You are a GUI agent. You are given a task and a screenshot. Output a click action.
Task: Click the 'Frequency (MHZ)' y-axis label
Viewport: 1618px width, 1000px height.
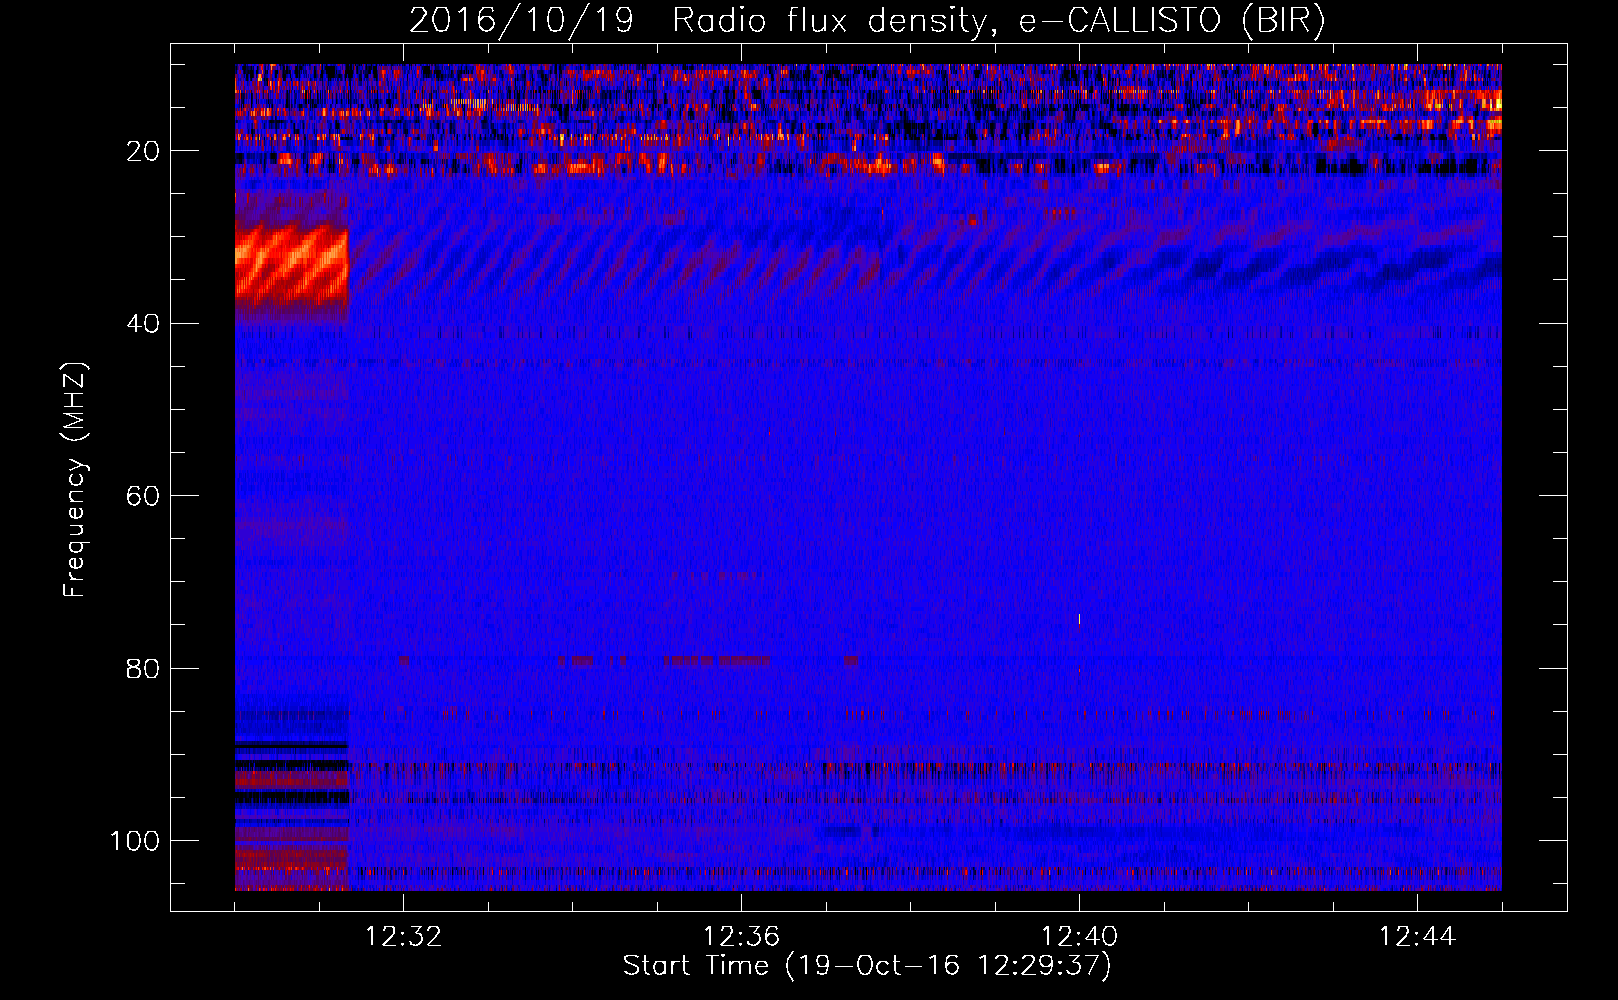[x=75, y=479]
